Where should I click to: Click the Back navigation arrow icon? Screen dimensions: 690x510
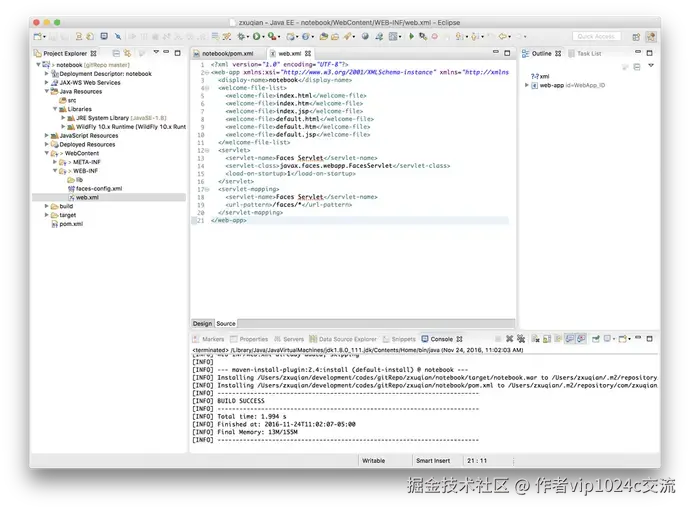pos(502,37)
